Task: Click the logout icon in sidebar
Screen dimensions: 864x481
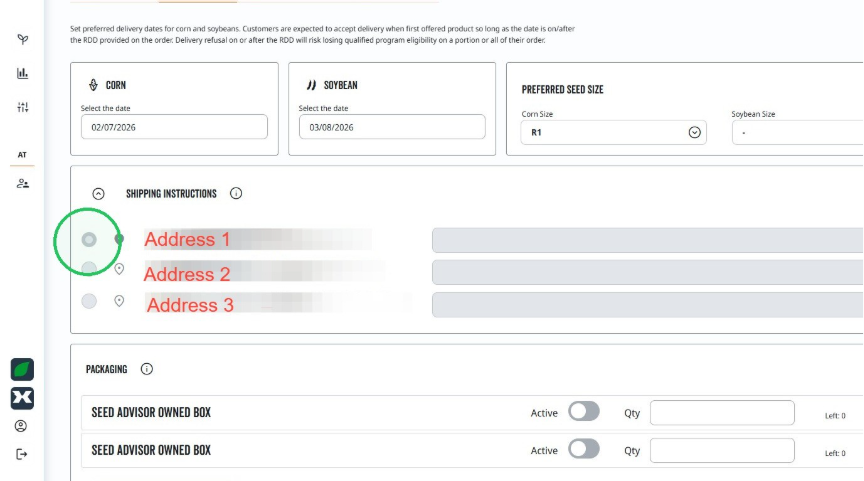Action: click(x=21, y=454)
